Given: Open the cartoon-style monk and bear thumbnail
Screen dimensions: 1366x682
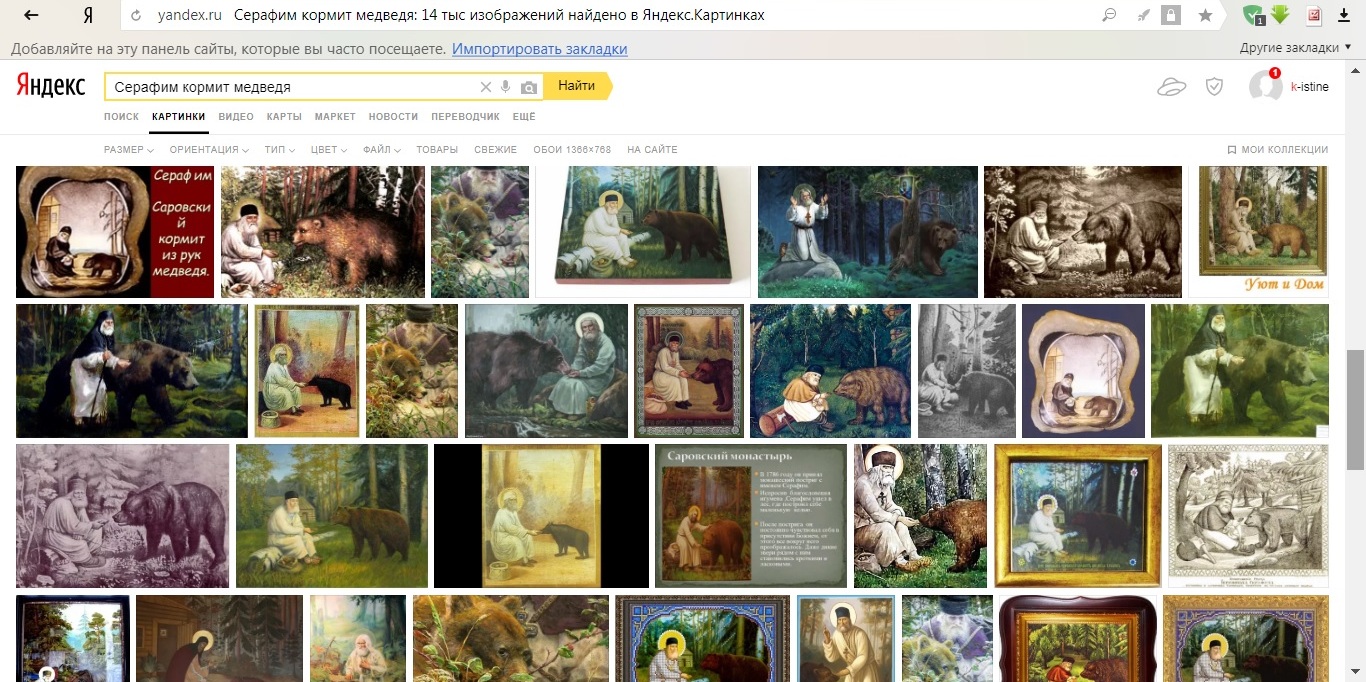Looking at the screenshot, I should [x=830, y=371].
